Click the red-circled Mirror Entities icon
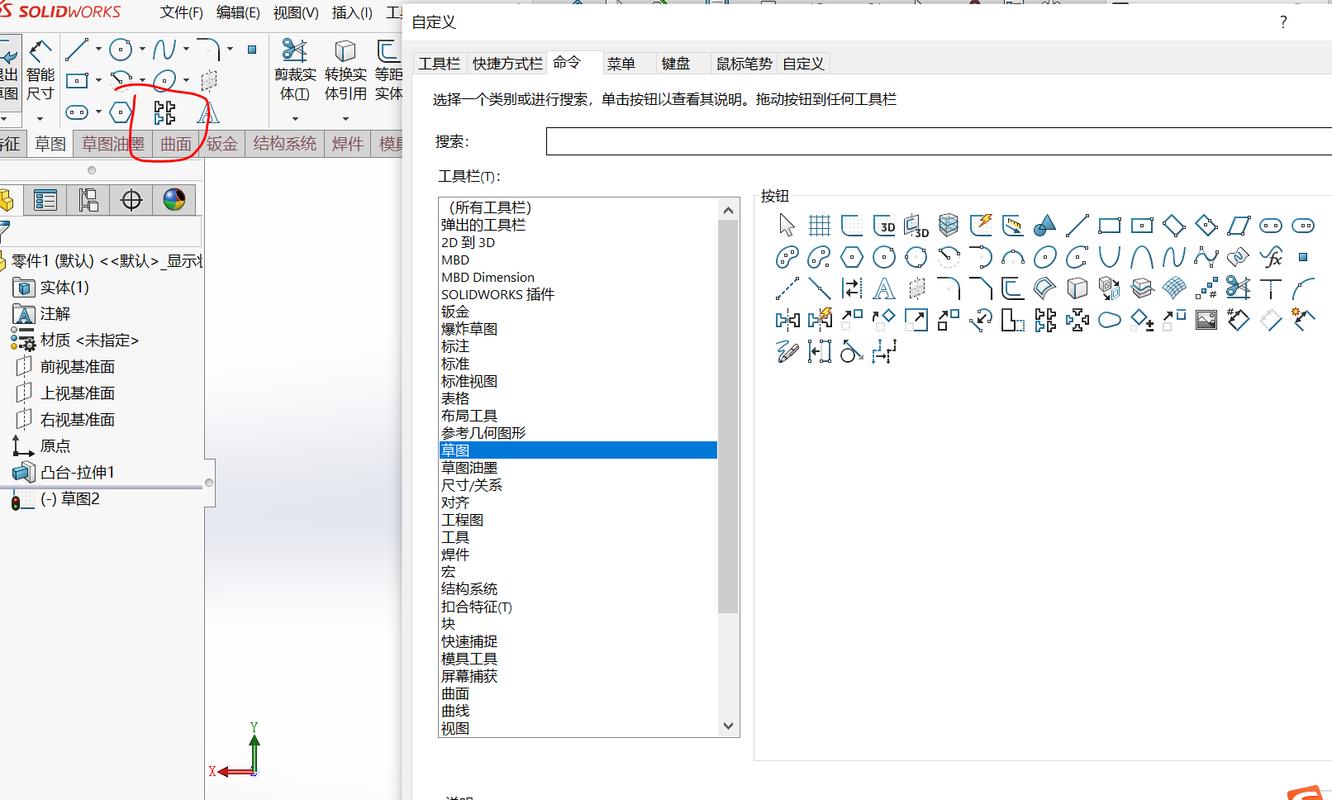This screenshot has height=800, width=1332. click(x=164, y=113)
